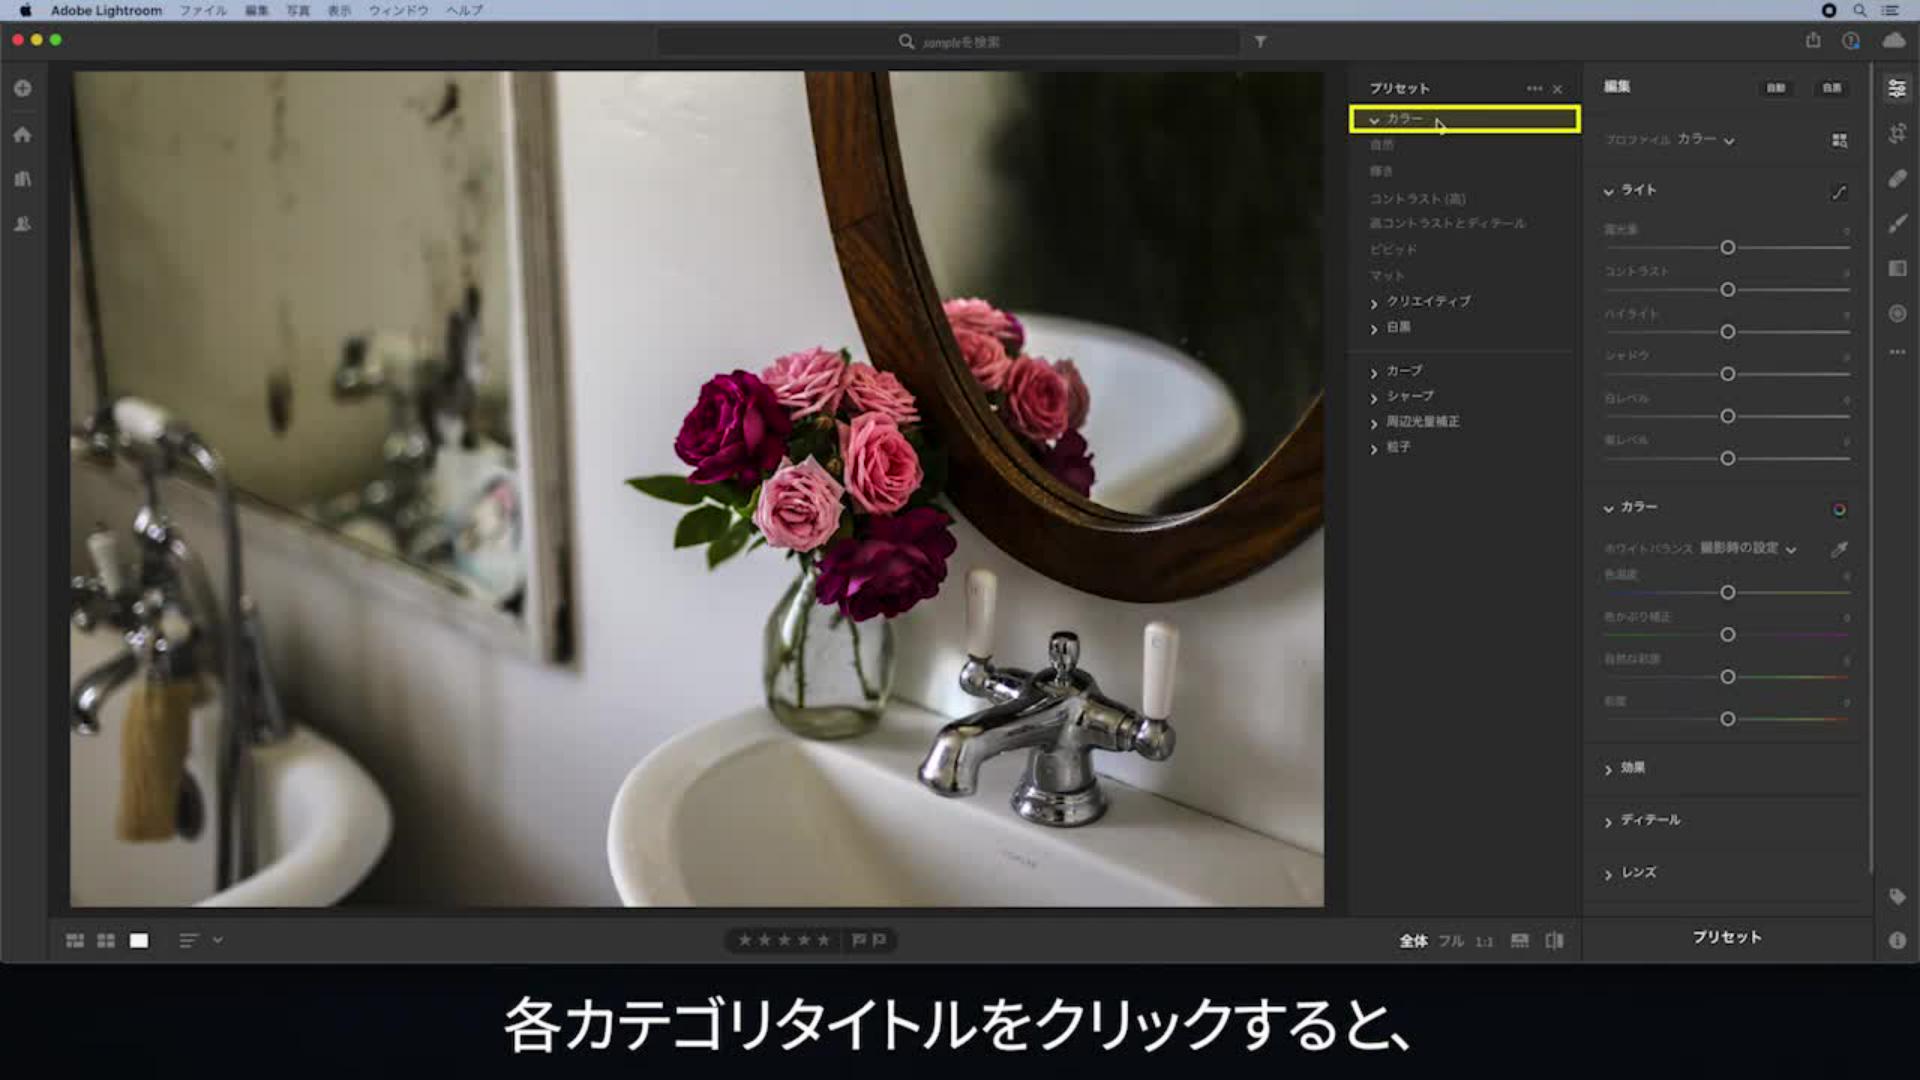
Task: Switch to photo grid view
Action: pos(75,940)
